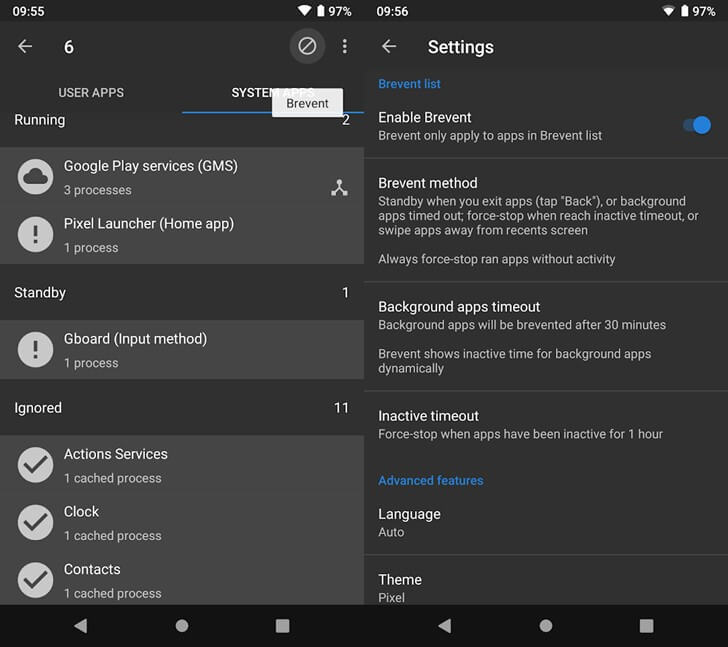Switch to the User Apps tab

[91, 93]
